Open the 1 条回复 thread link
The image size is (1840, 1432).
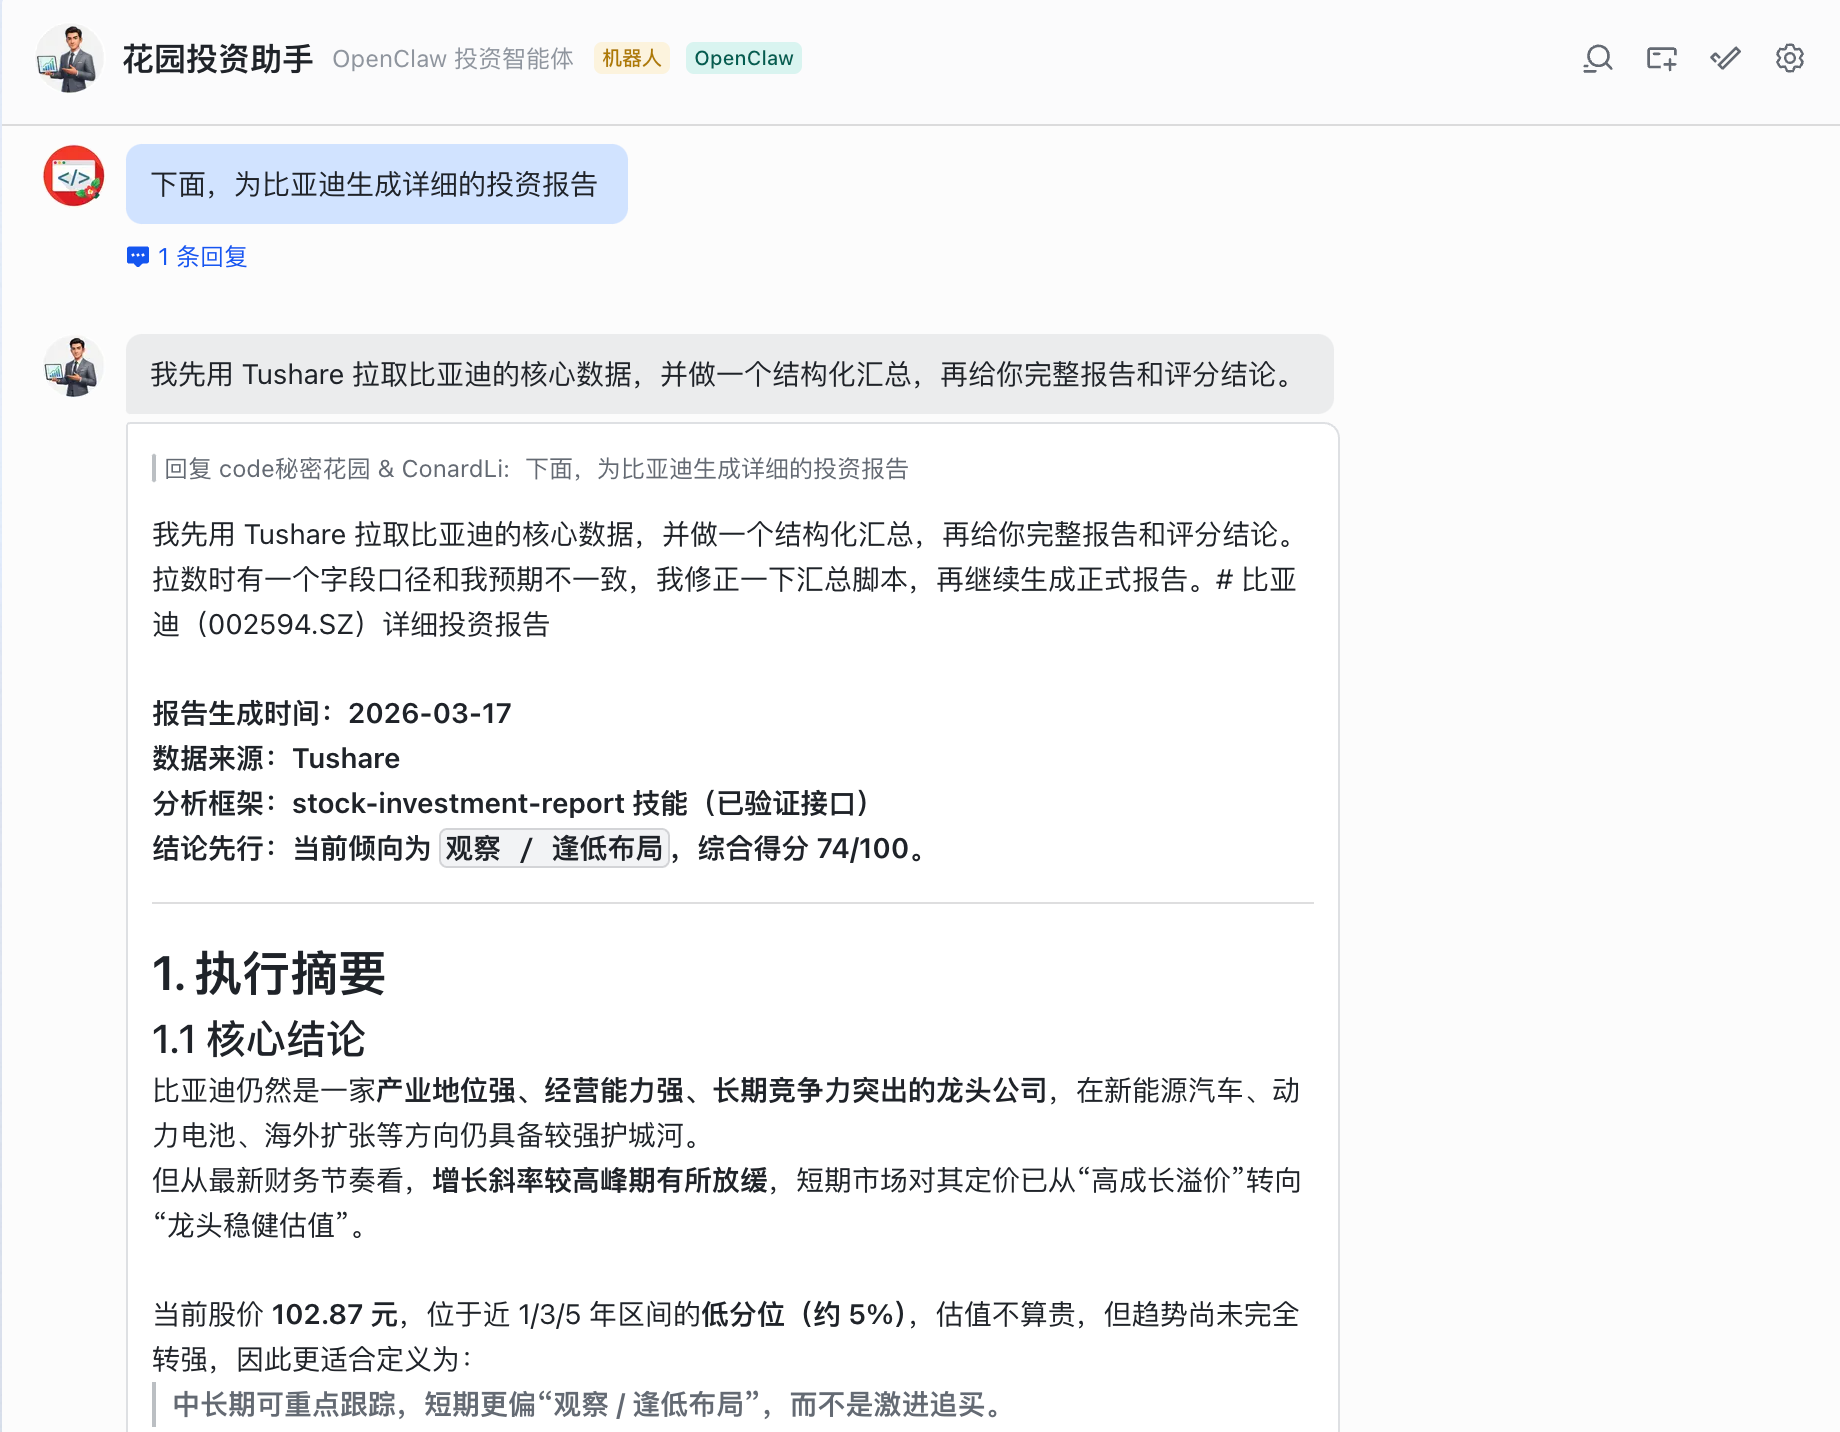pos(201,257)
